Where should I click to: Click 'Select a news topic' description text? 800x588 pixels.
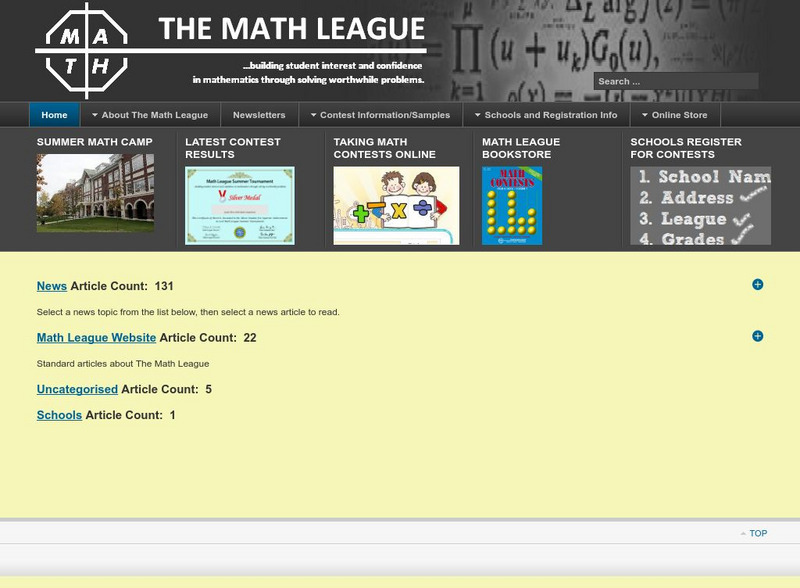188,312
